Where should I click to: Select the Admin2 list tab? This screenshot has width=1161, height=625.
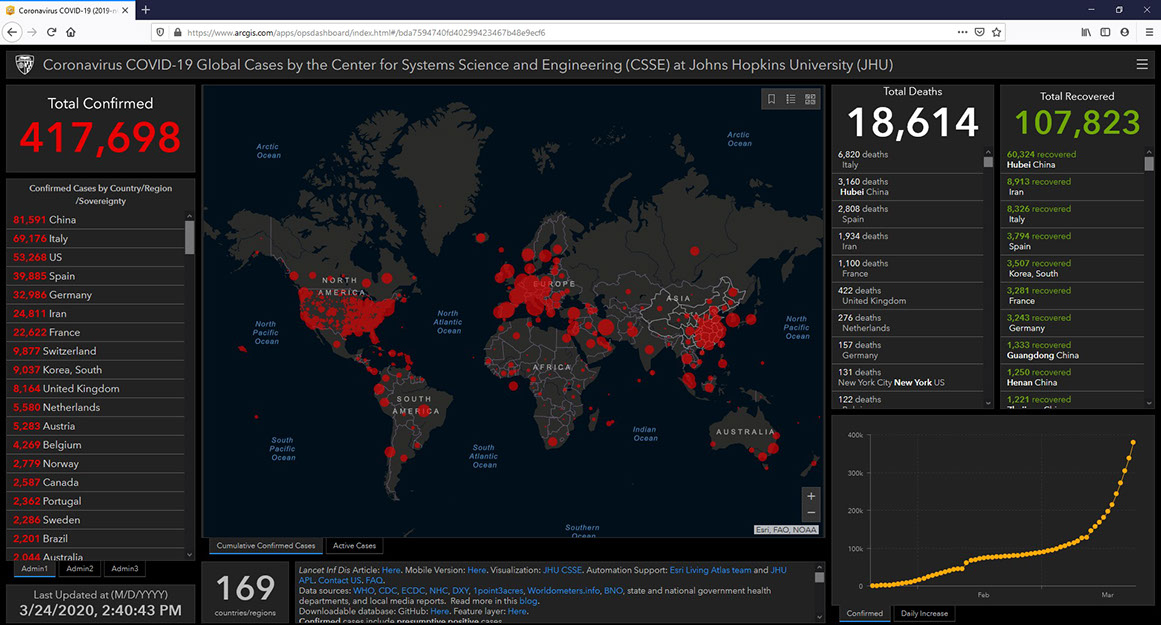point(80,569)
